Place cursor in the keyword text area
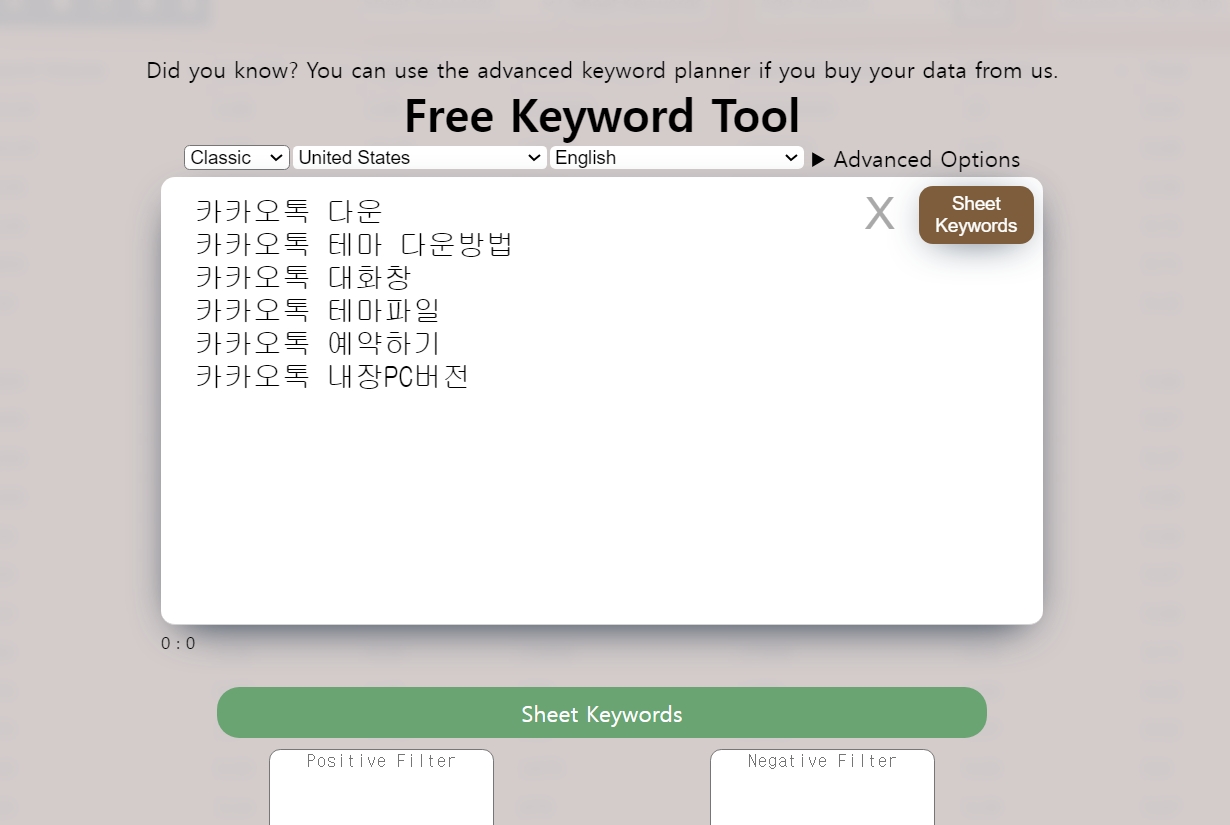 [600, 480]
